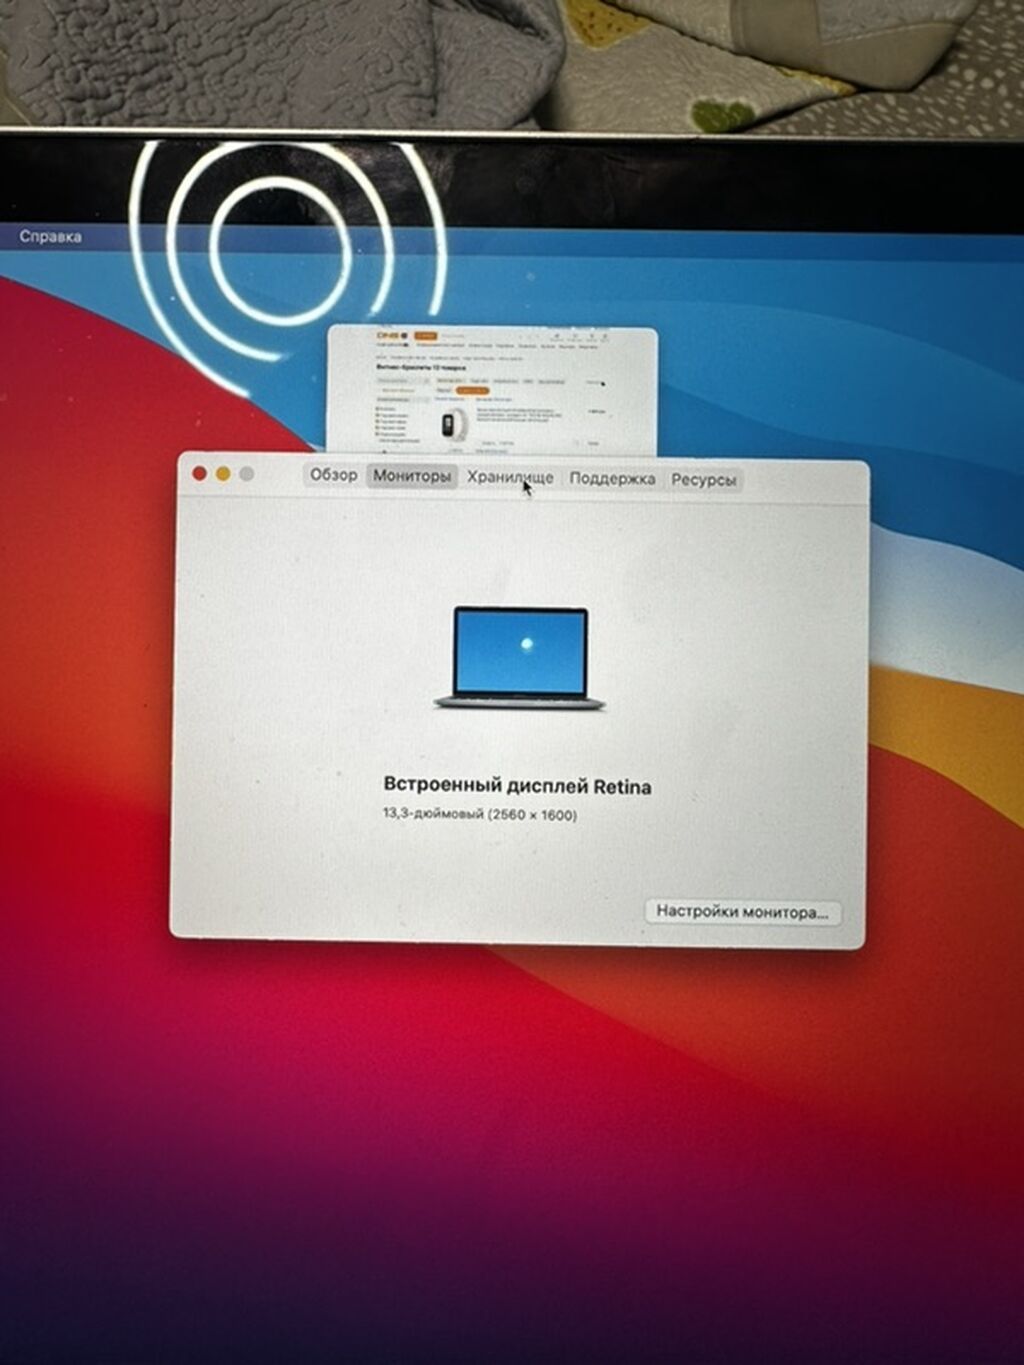Click the Настройки монитора button

[742, 911]
